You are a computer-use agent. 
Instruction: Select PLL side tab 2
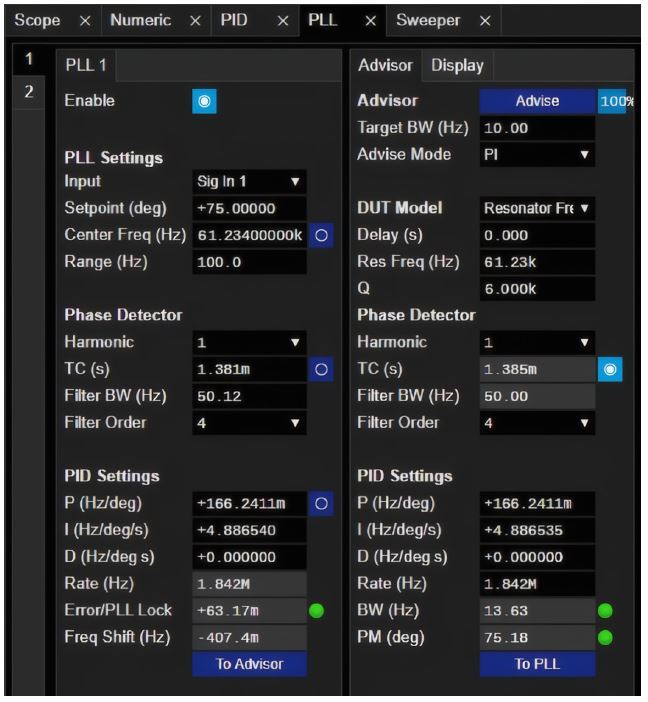(x=29, y=92)
